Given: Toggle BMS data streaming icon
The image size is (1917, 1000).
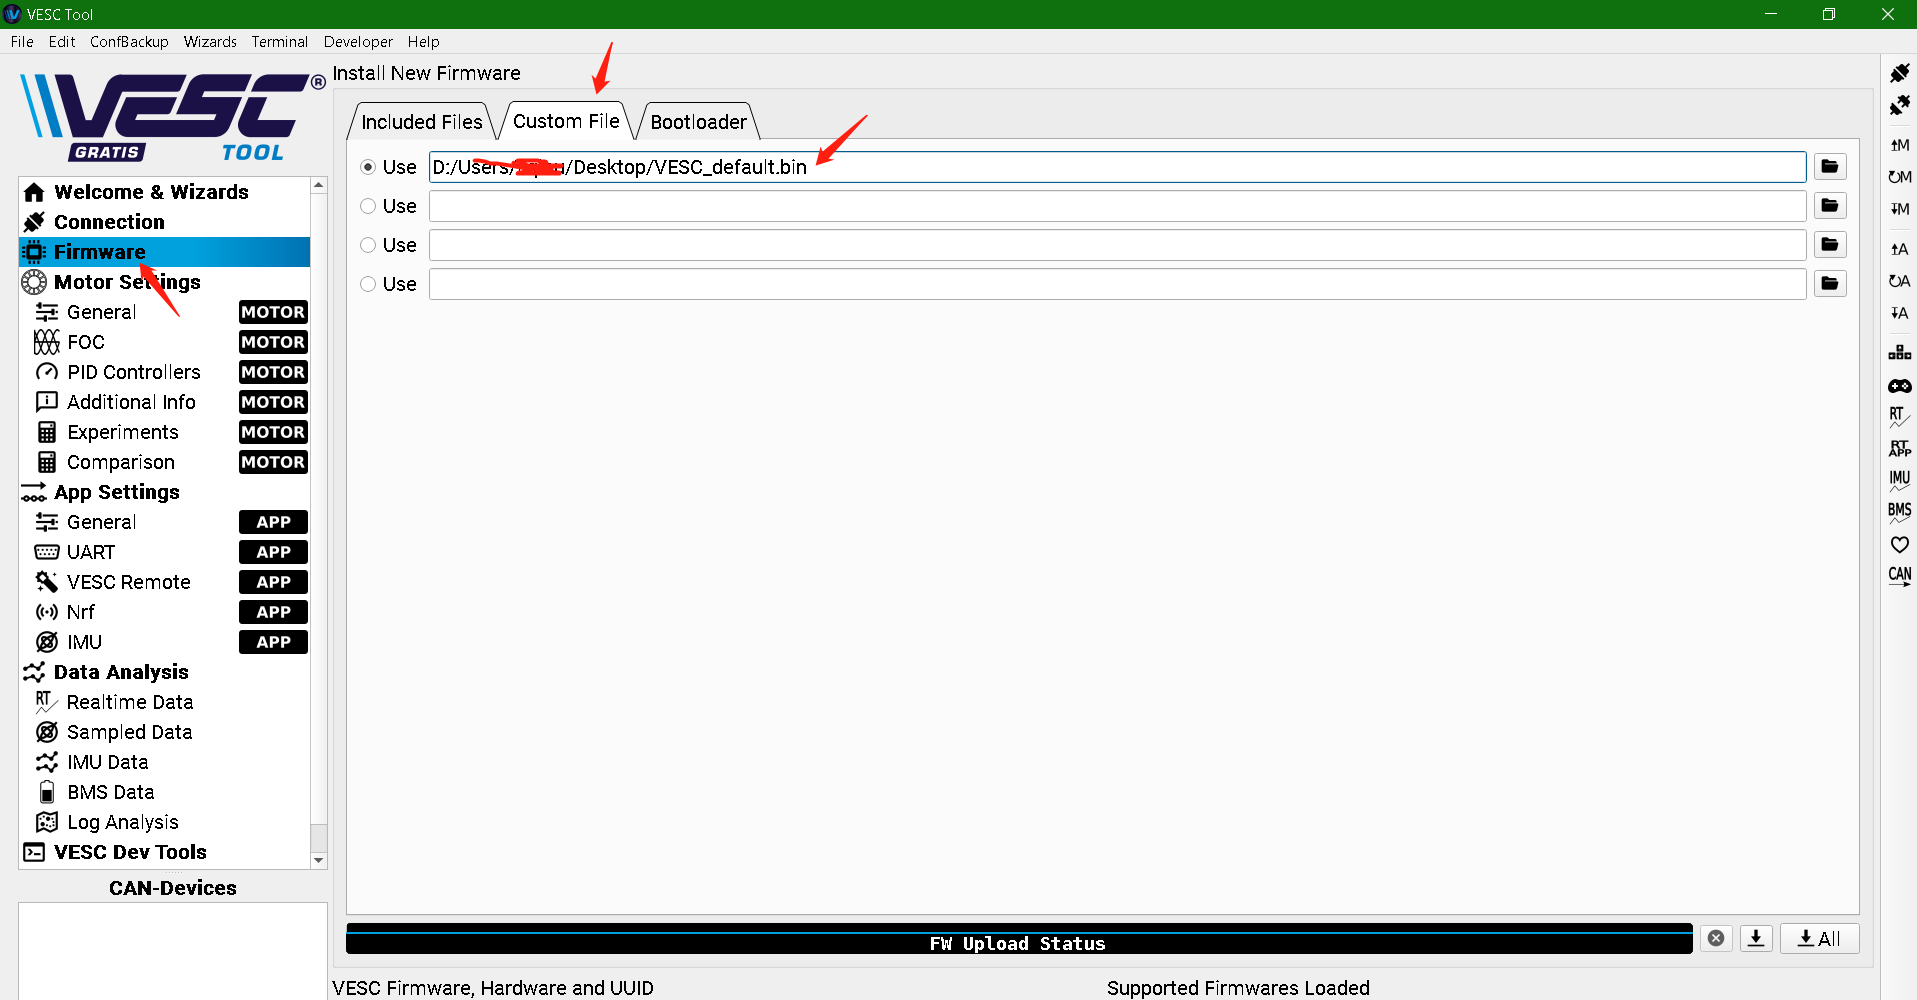Looking at the screenshot, I should tap(1899, 512).
